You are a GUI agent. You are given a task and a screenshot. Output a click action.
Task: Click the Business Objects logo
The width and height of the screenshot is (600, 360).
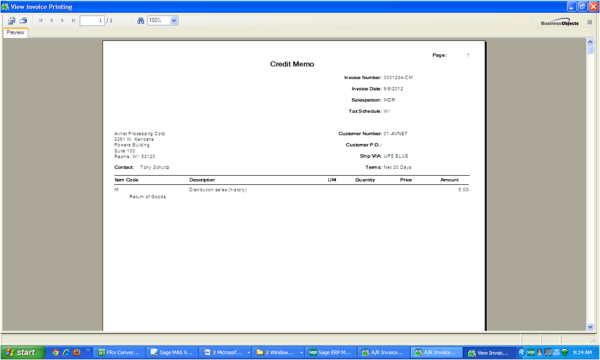(x=560, y=23)
